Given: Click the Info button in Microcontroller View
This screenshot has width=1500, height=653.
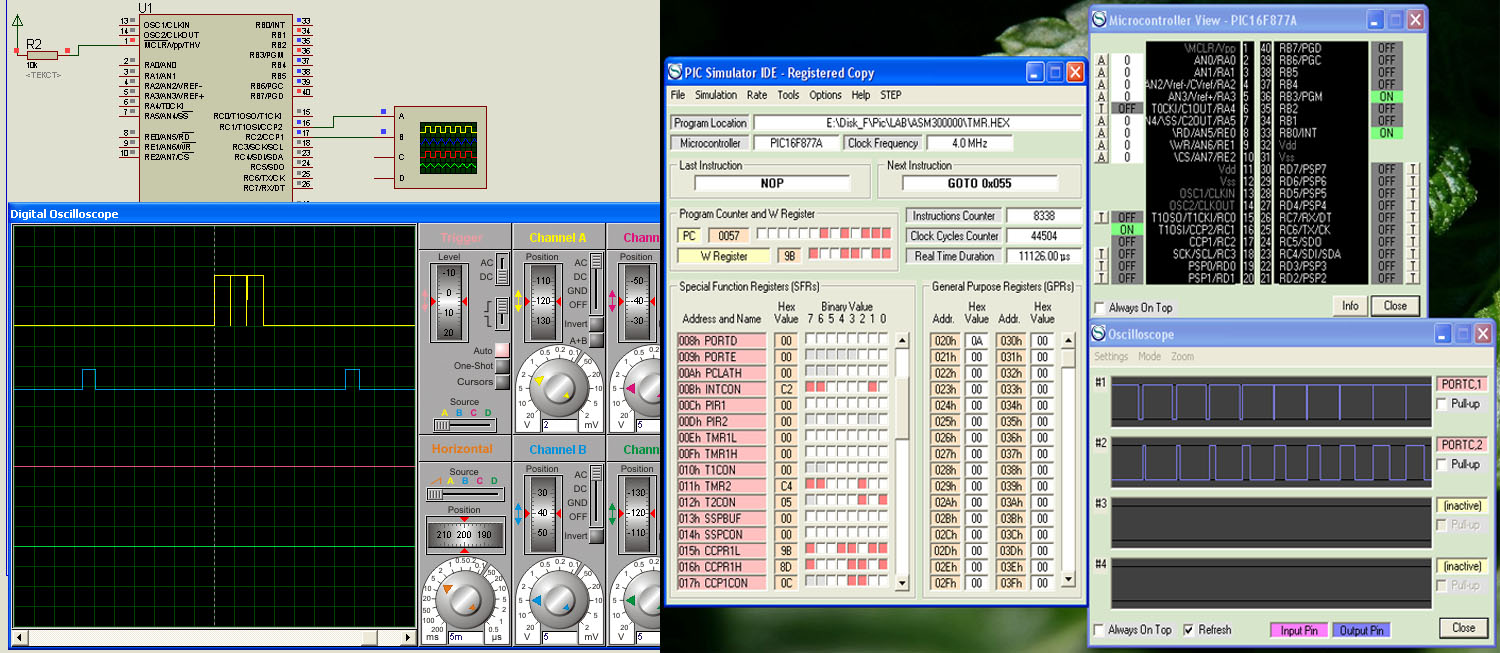Looking at the screenshot, I should (x=1349, y=306).
